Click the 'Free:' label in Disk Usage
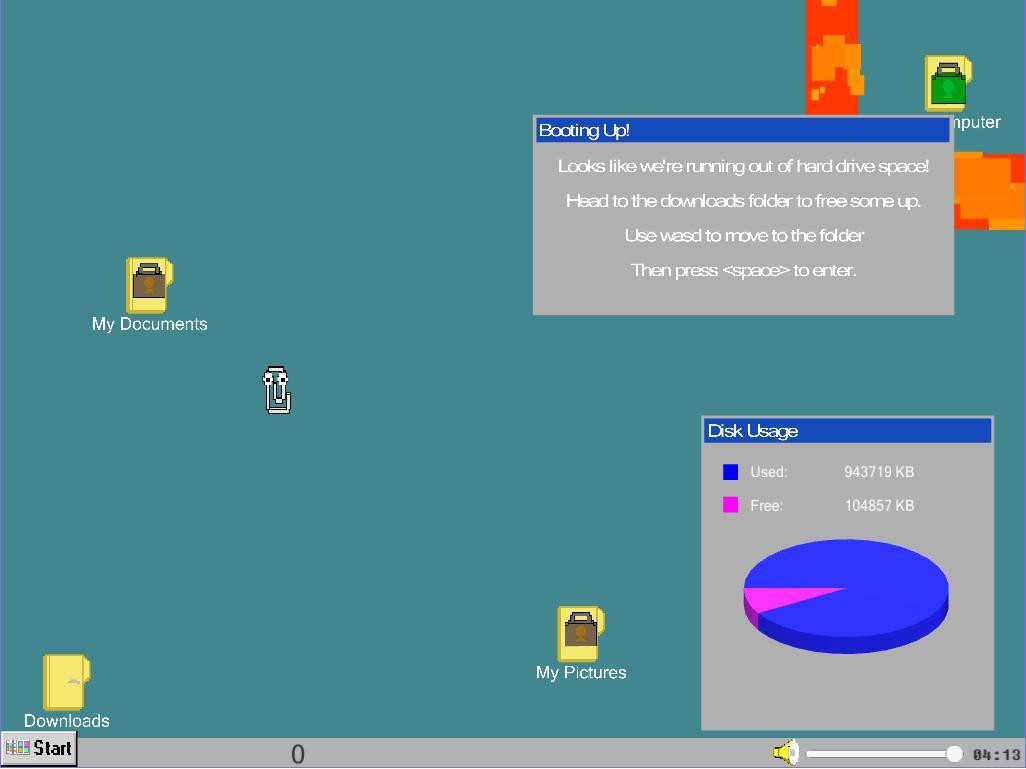Viewport: 1026px width, 769px height. [x=766, y=505]
